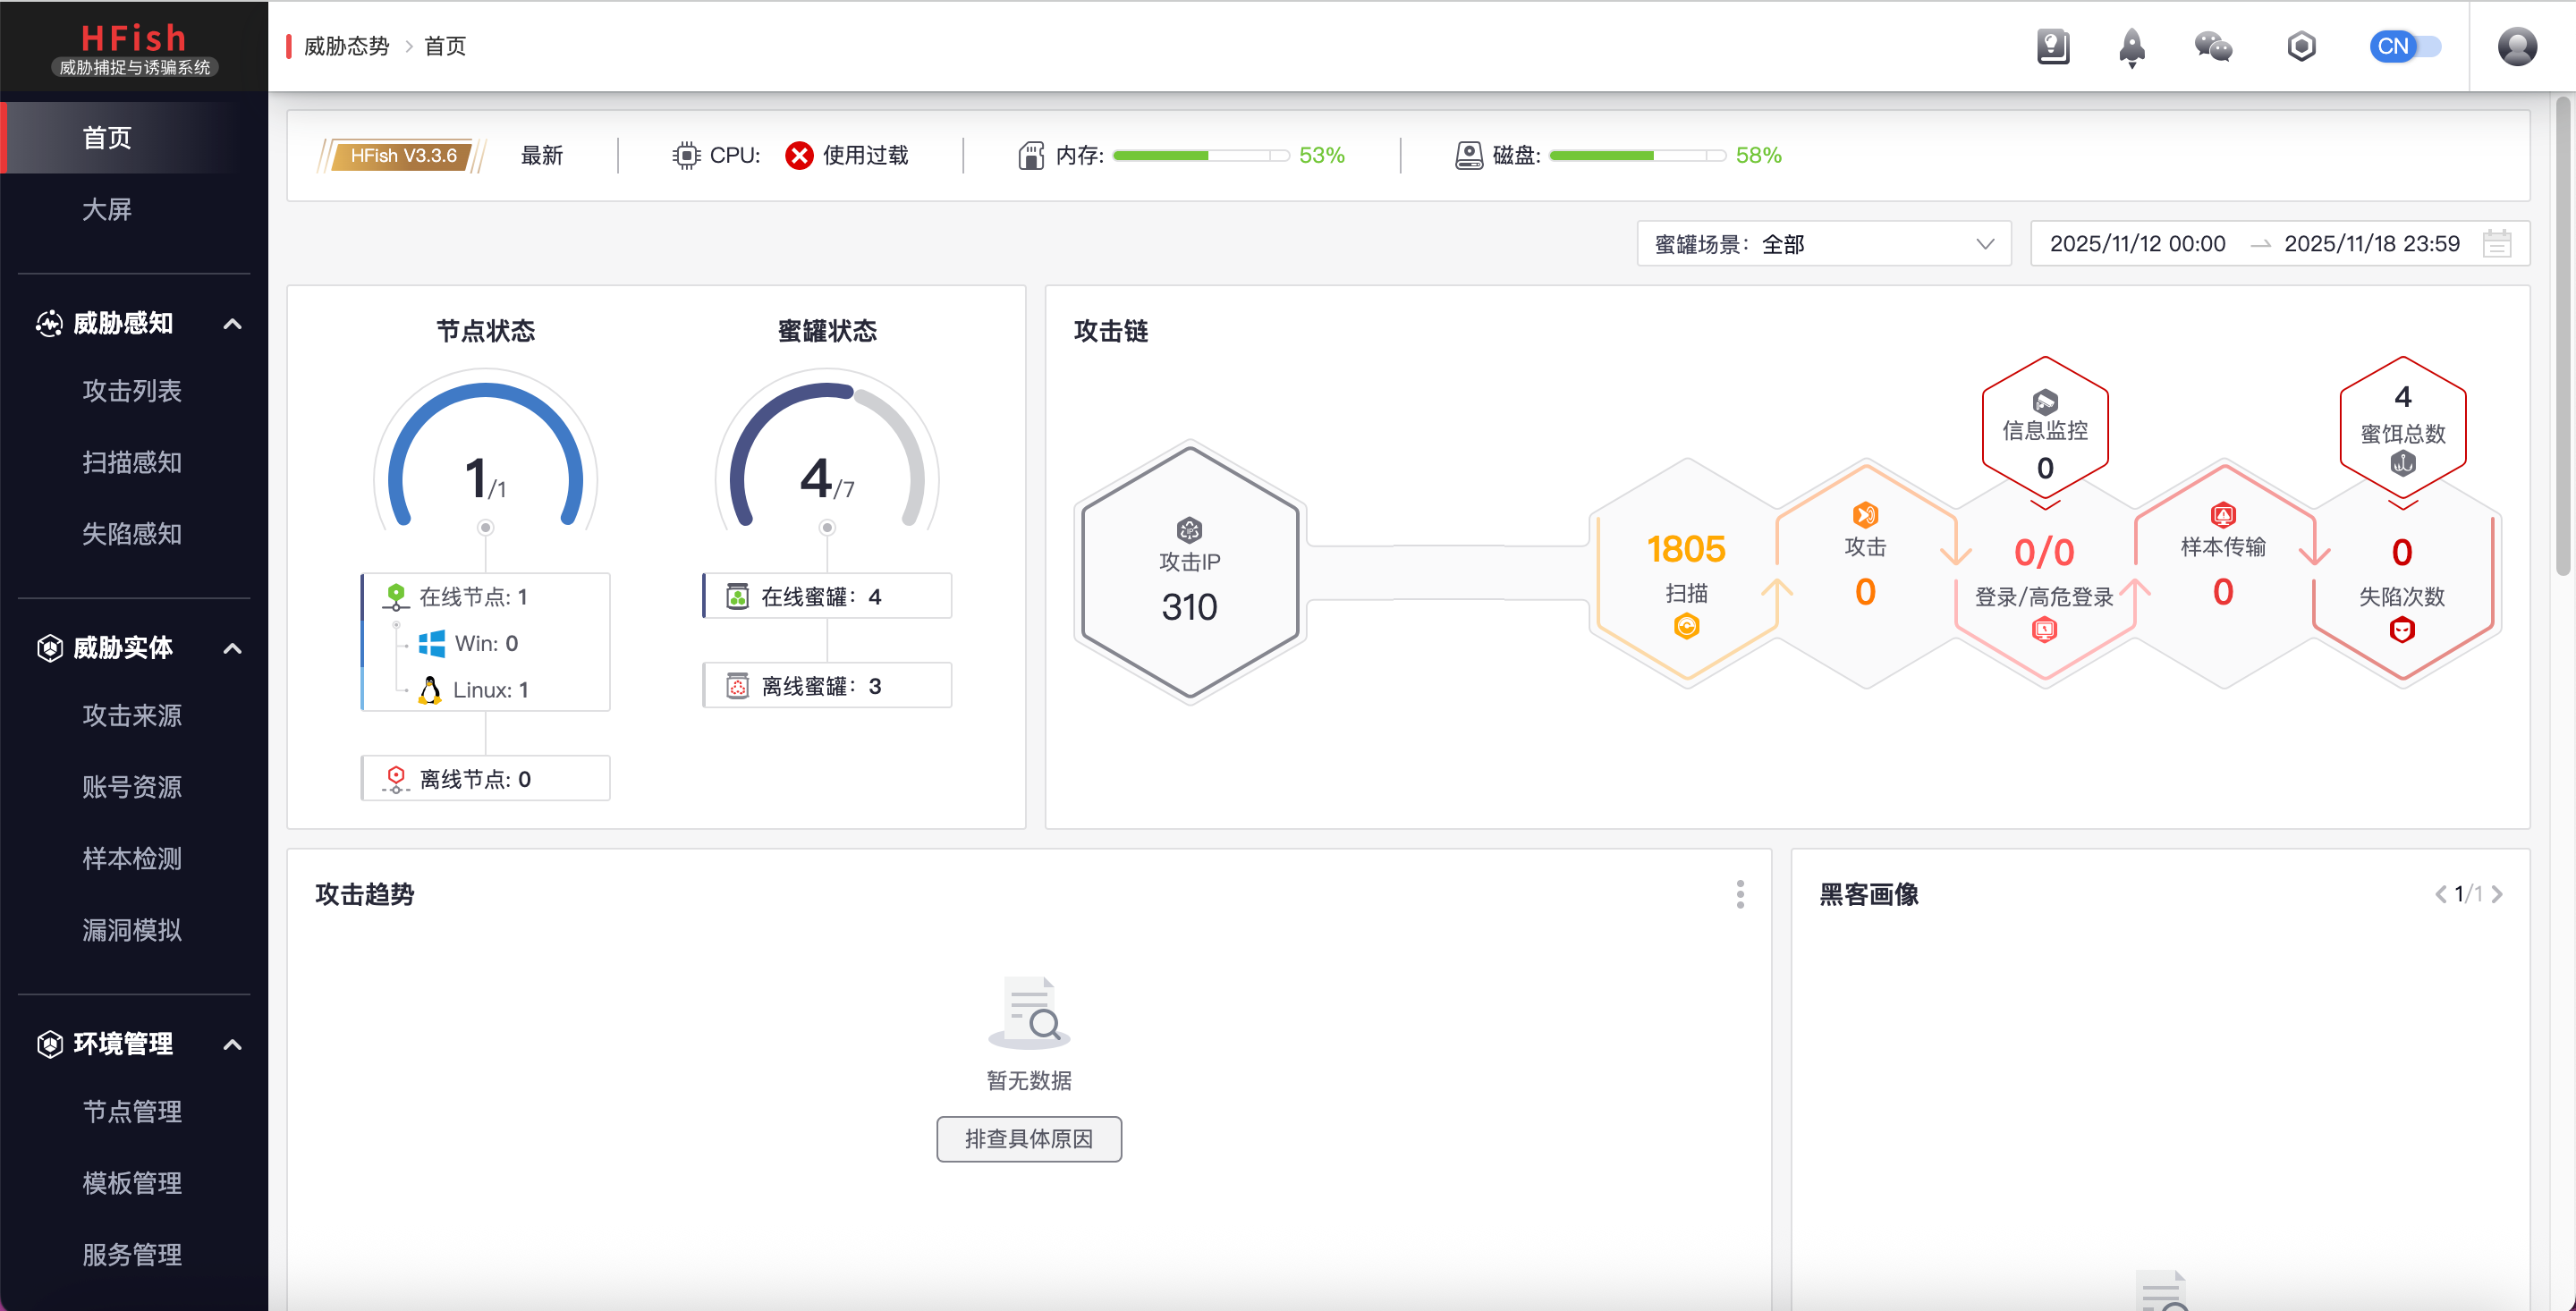Image resolution: width=2576 pixels, height=1311 pixels.
Task: Click the calendar icon in date range
Action: pos(2496,244)
